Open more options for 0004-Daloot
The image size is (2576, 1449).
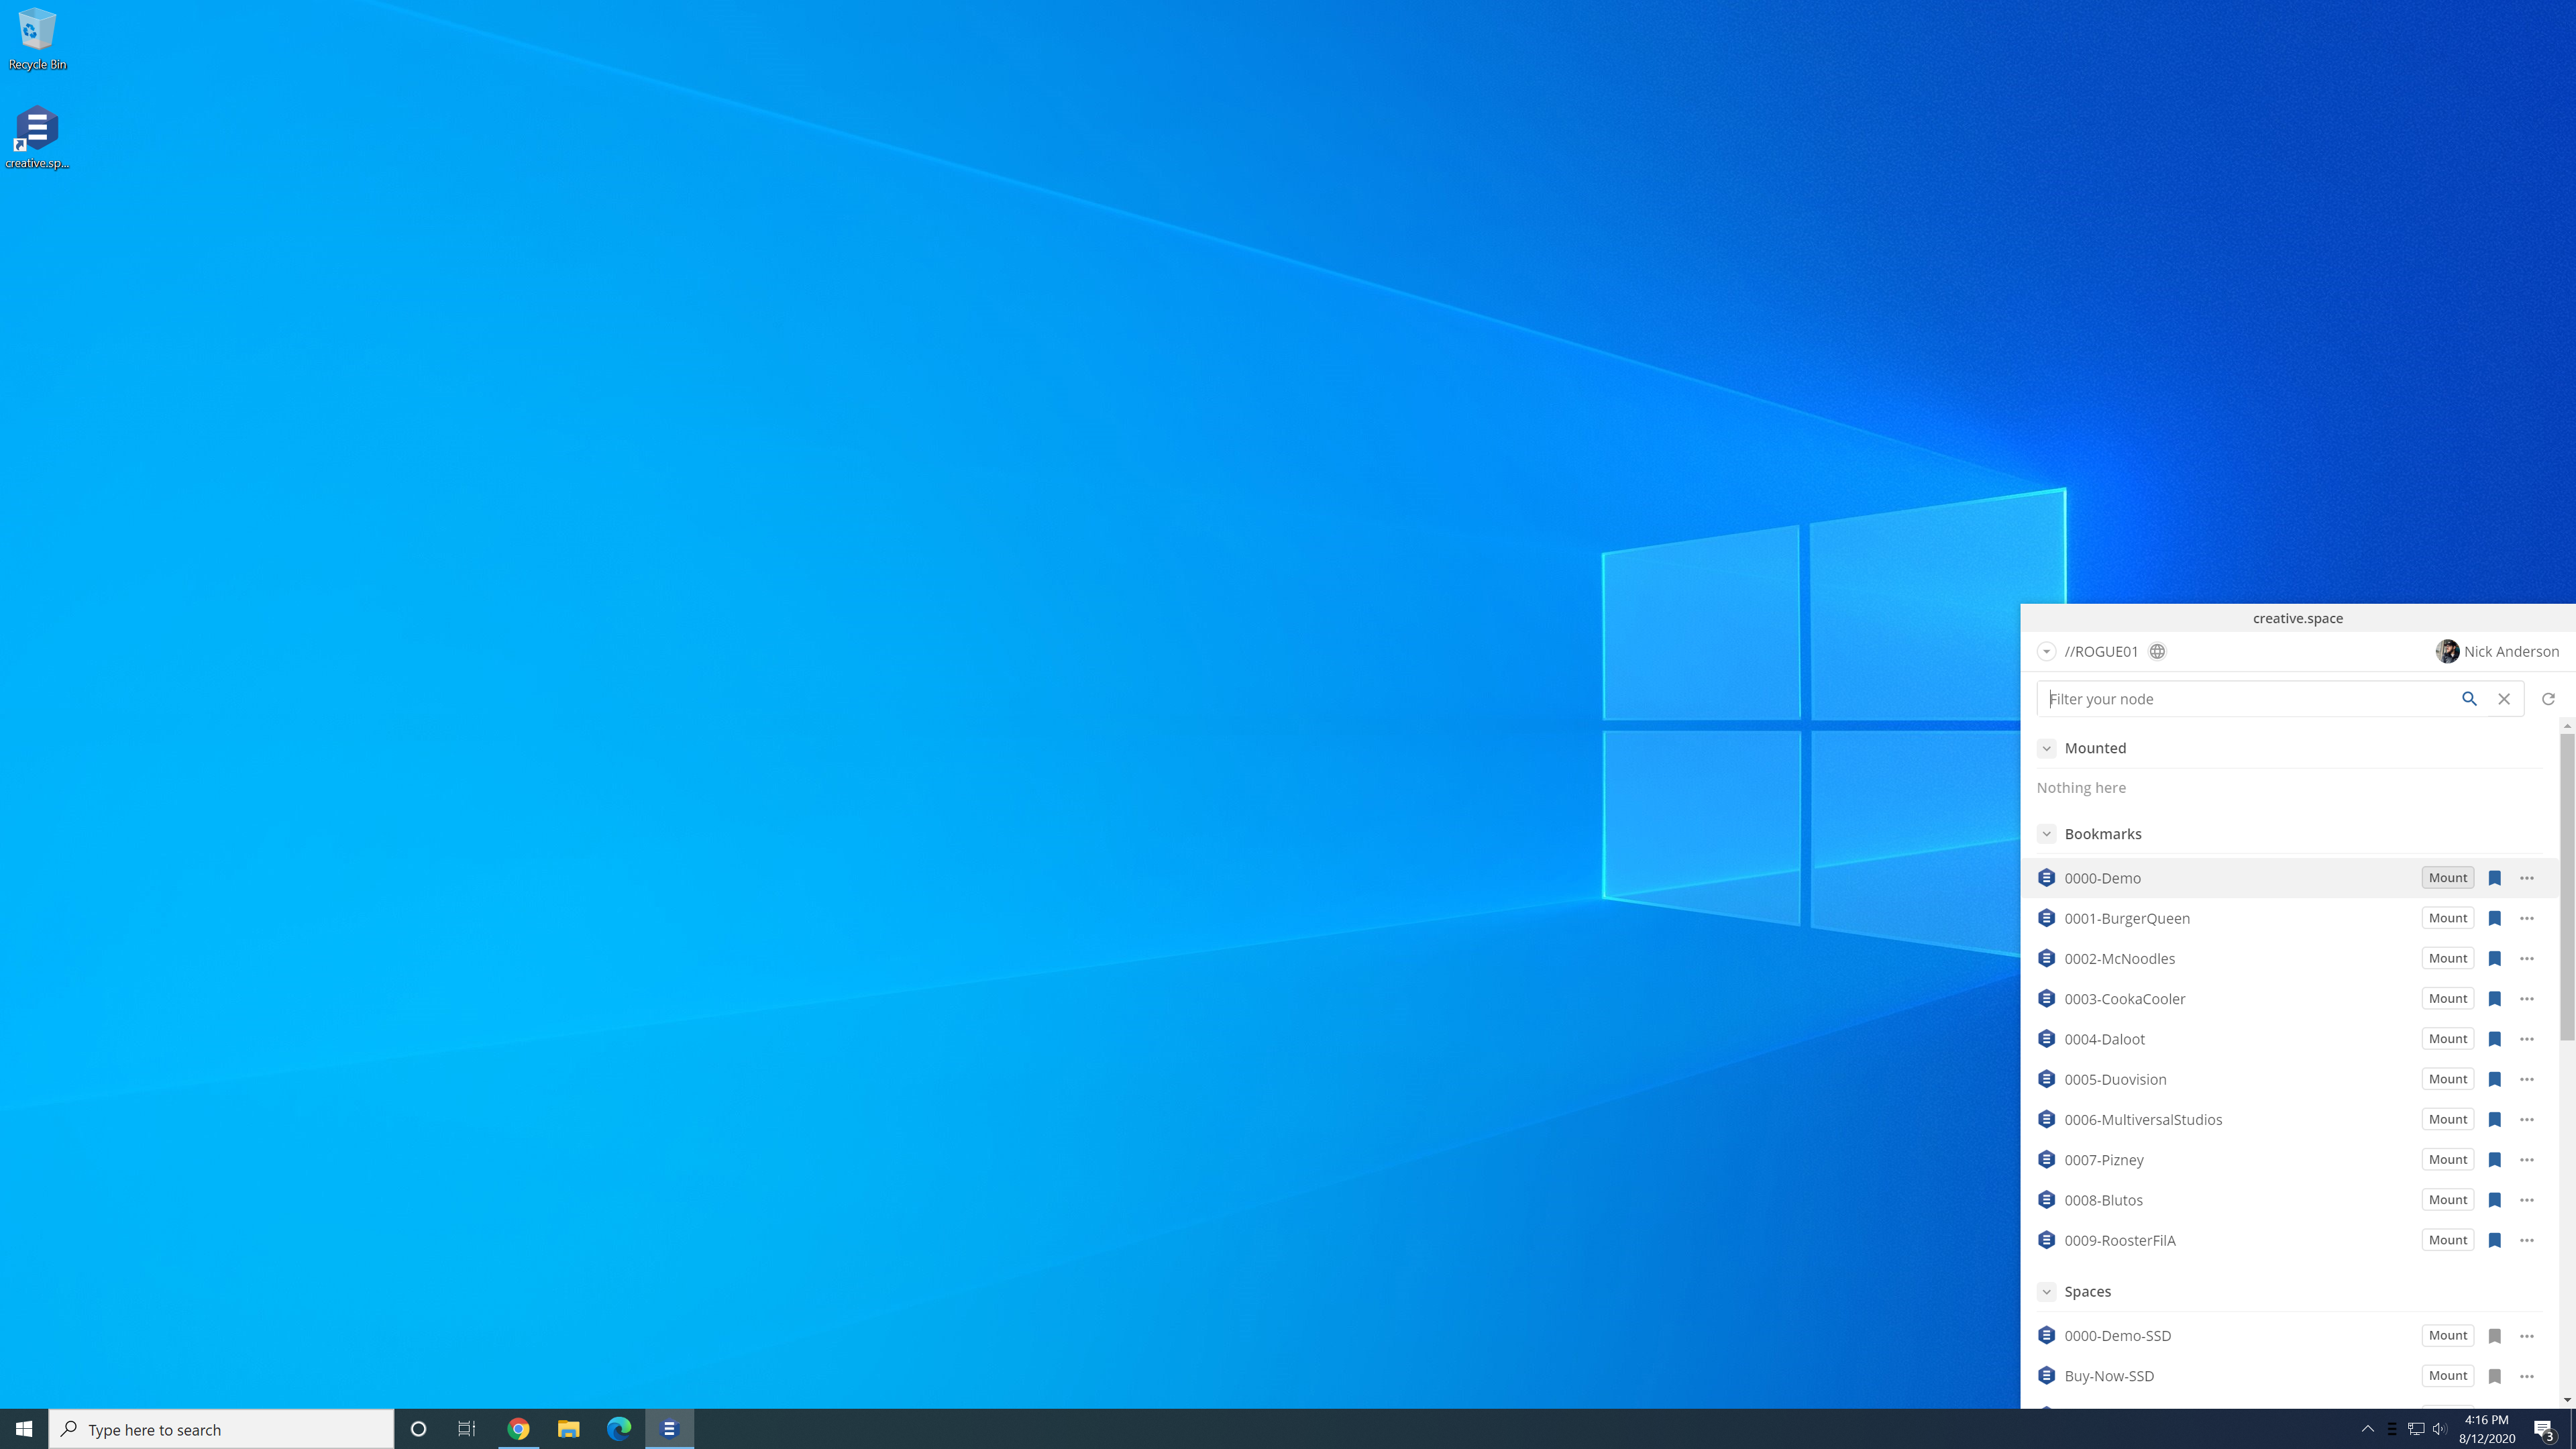2527,1039
